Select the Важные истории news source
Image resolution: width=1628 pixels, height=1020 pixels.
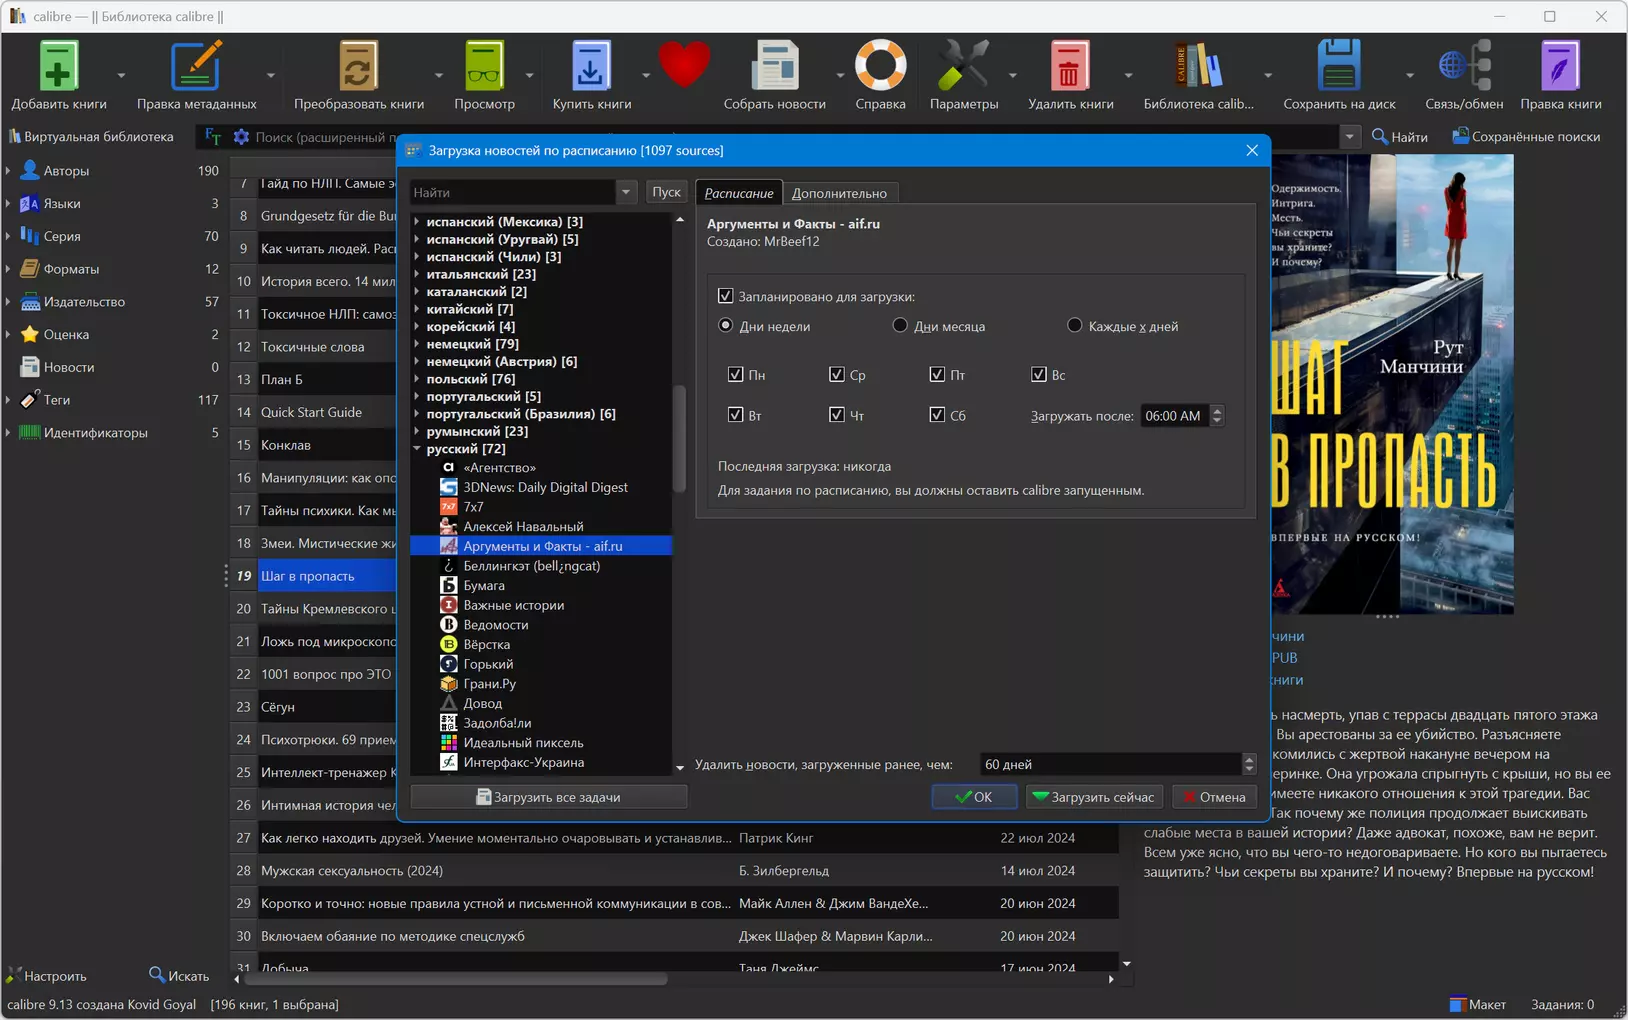(x=513, y=605)
